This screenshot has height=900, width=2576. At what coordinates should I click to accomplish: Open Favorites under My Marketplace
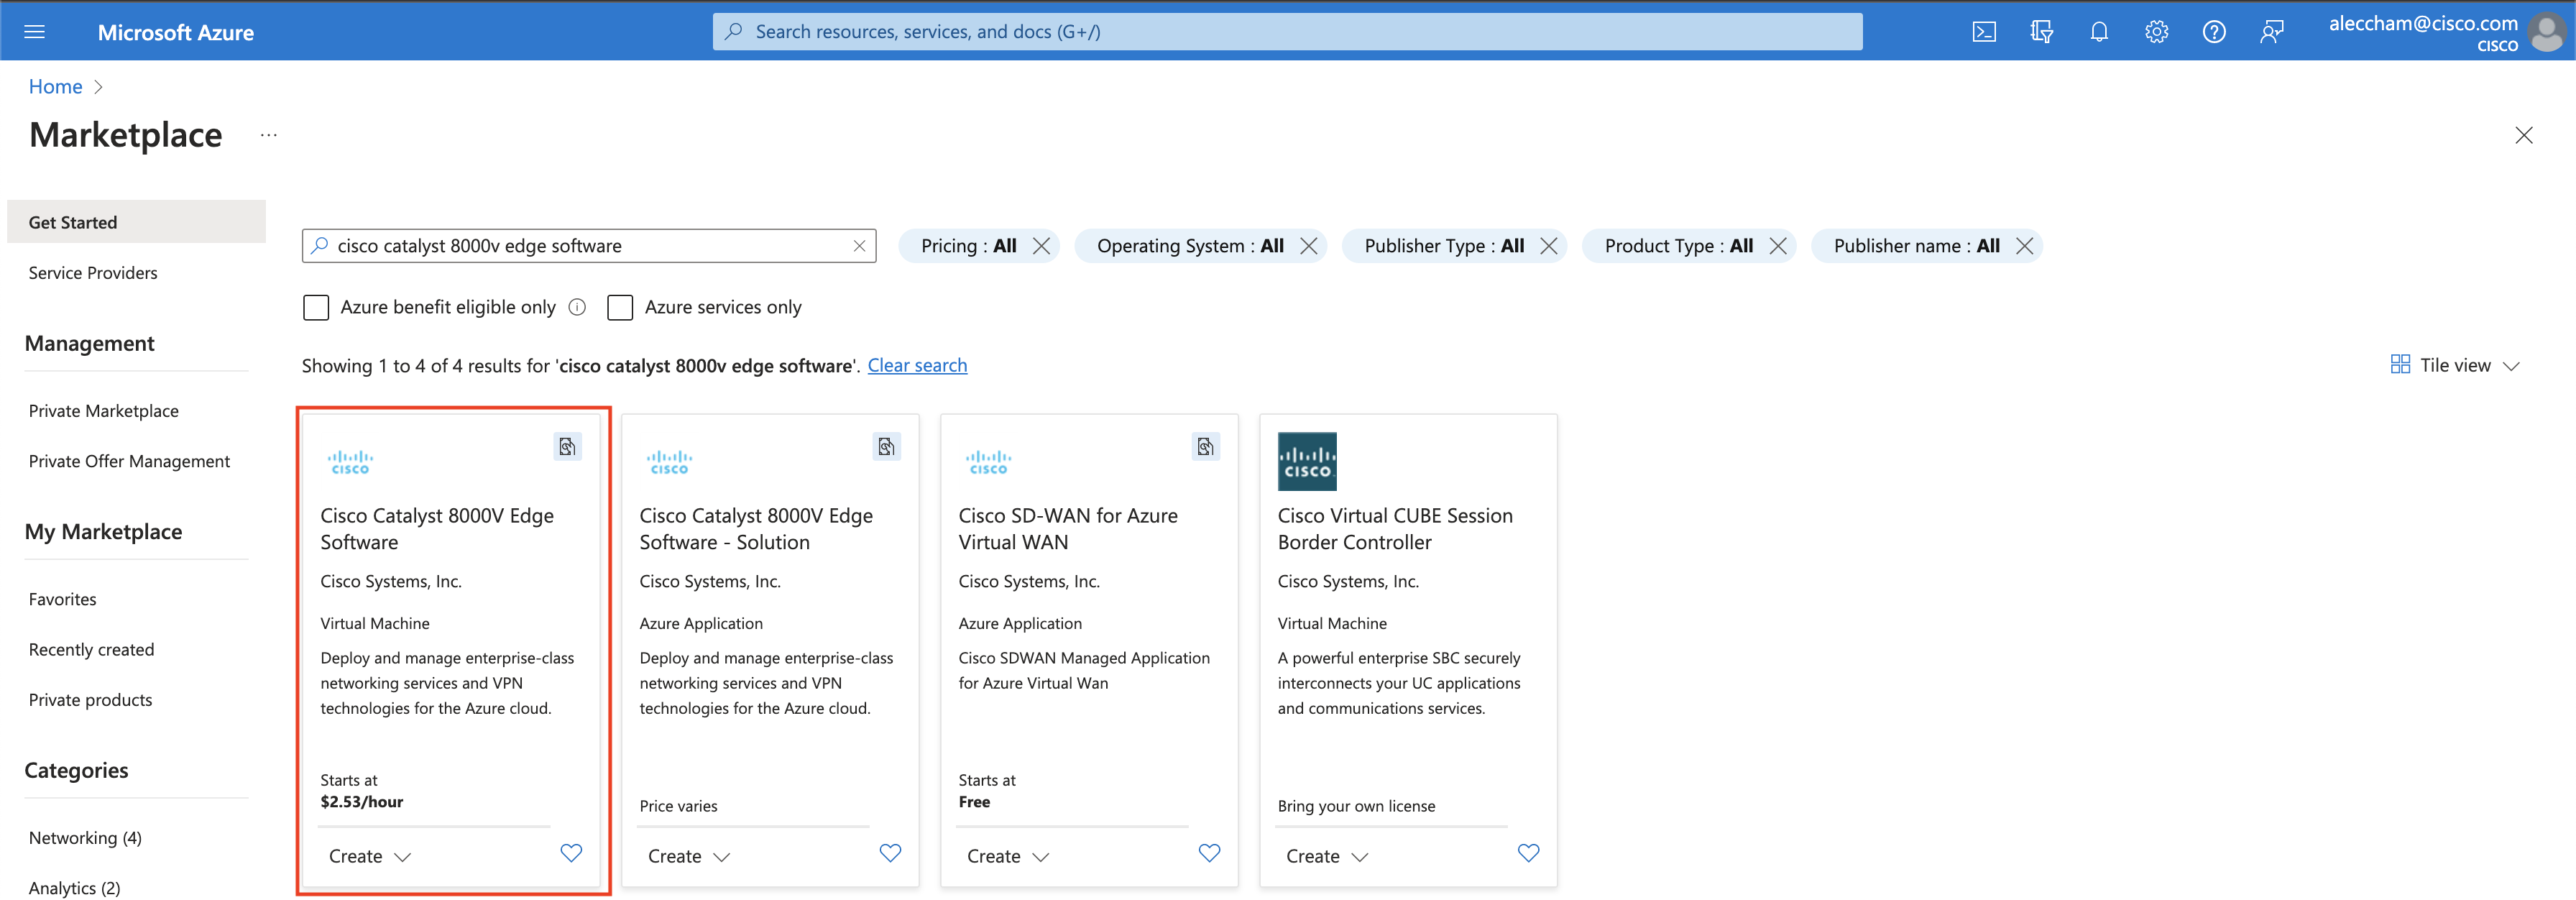62,599
